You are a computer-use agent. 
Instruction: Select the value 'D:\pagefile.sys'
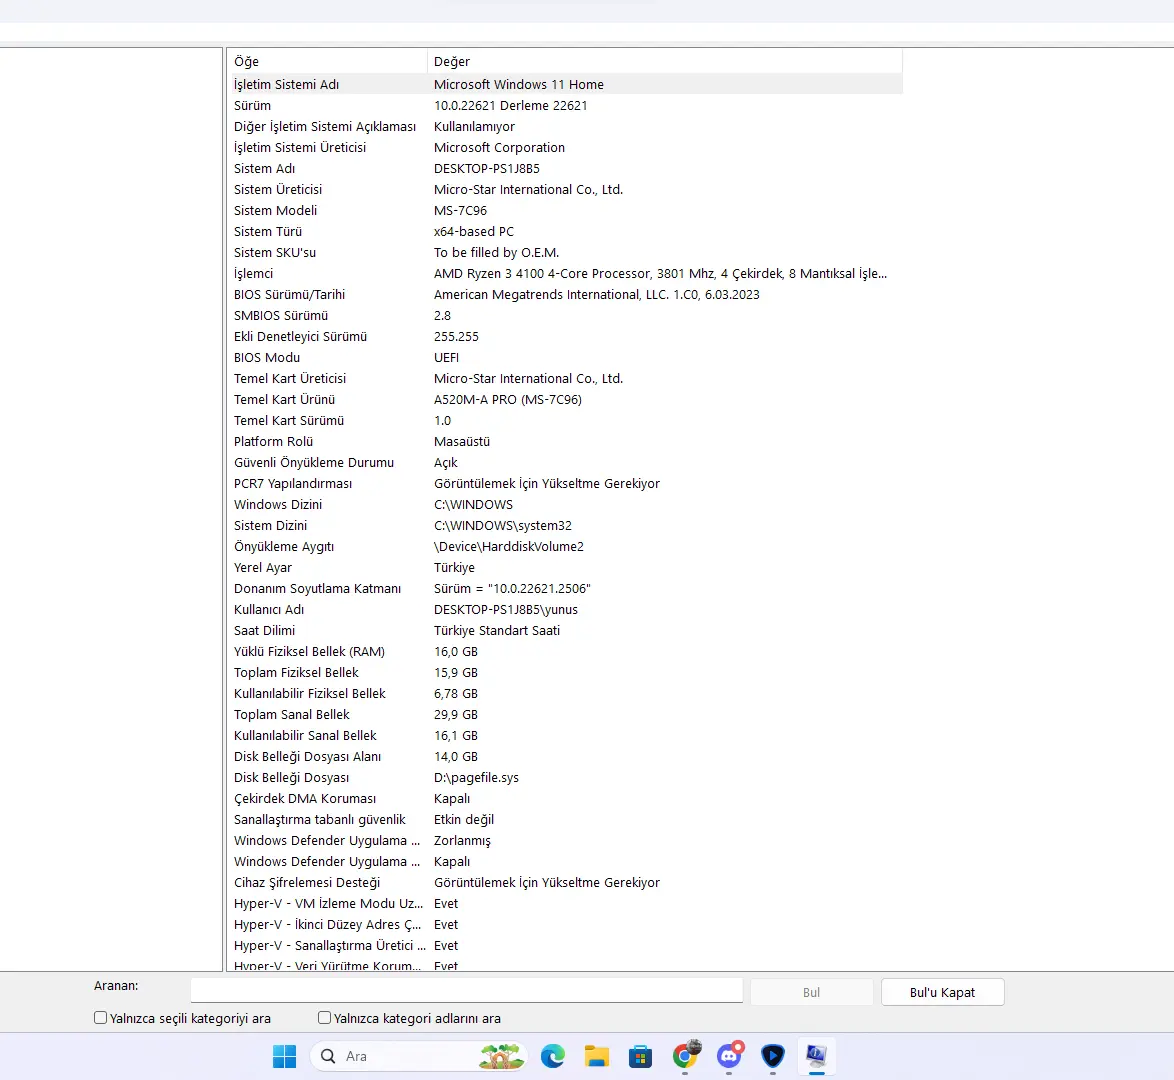(476, 777)
